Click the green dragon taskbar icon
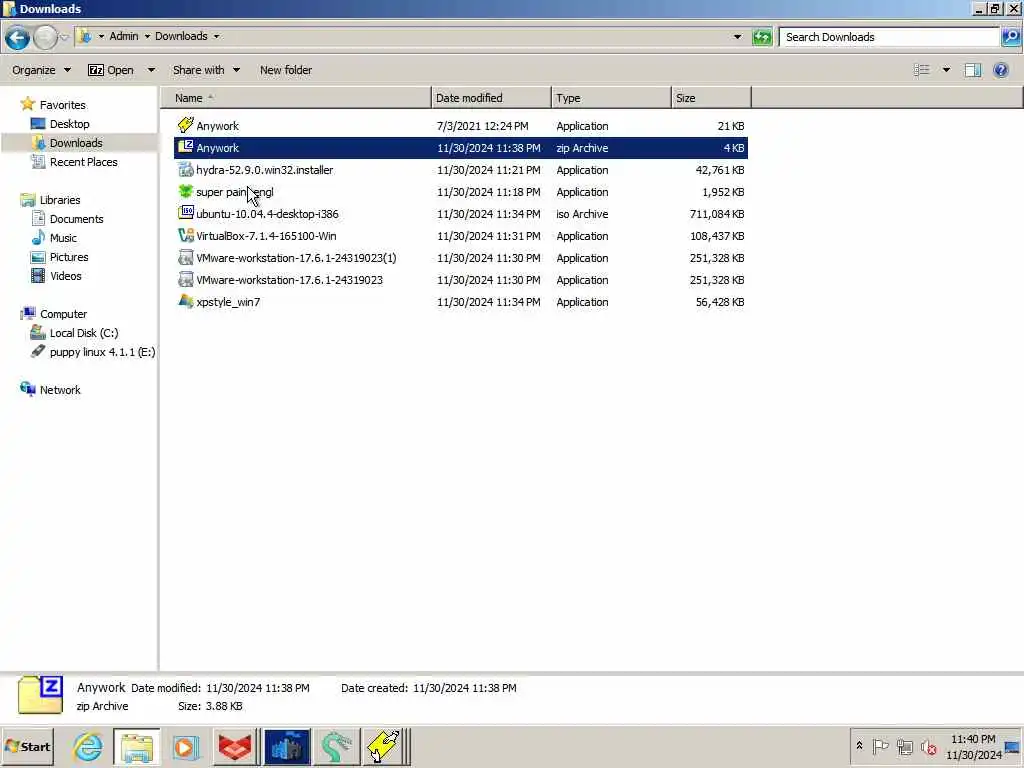This screenshot has width=1024, height=768. pos(336,746)
